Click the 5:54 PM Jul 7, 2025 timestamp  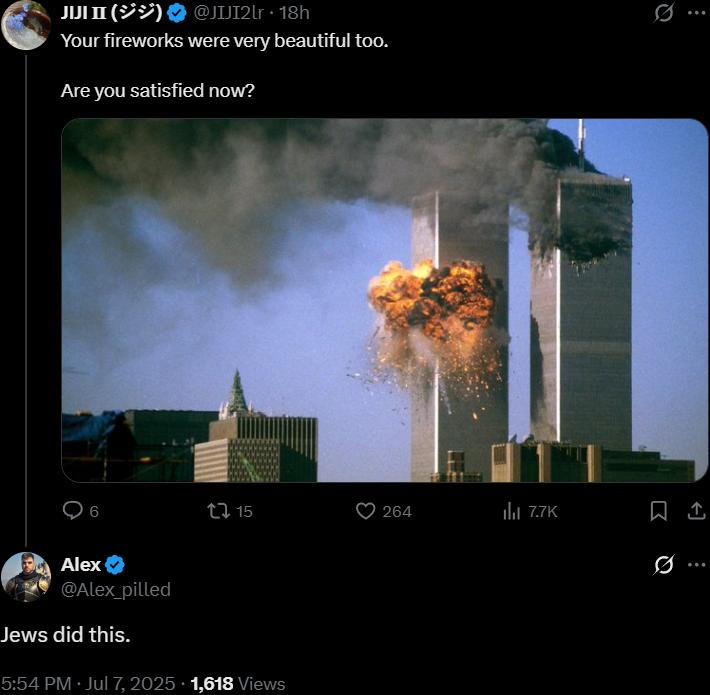pyautogui.click(x=88, y=684)
